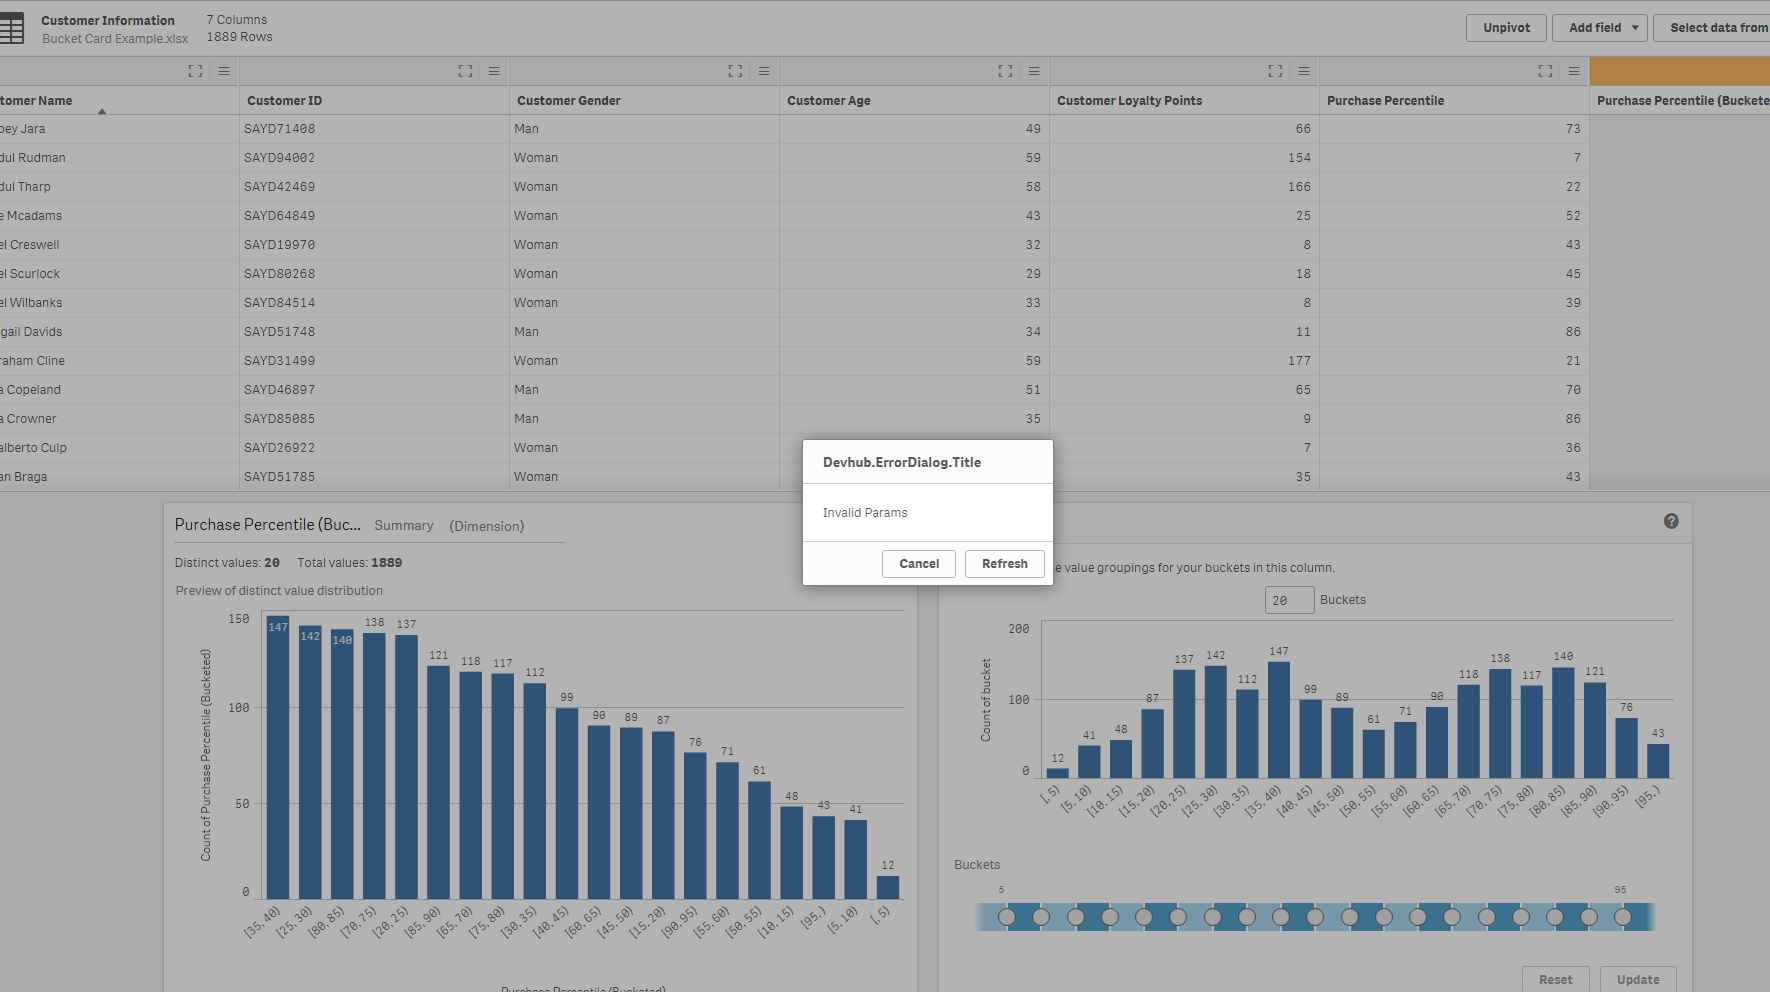Click the bucket slider handle labeled 95

1623,917
